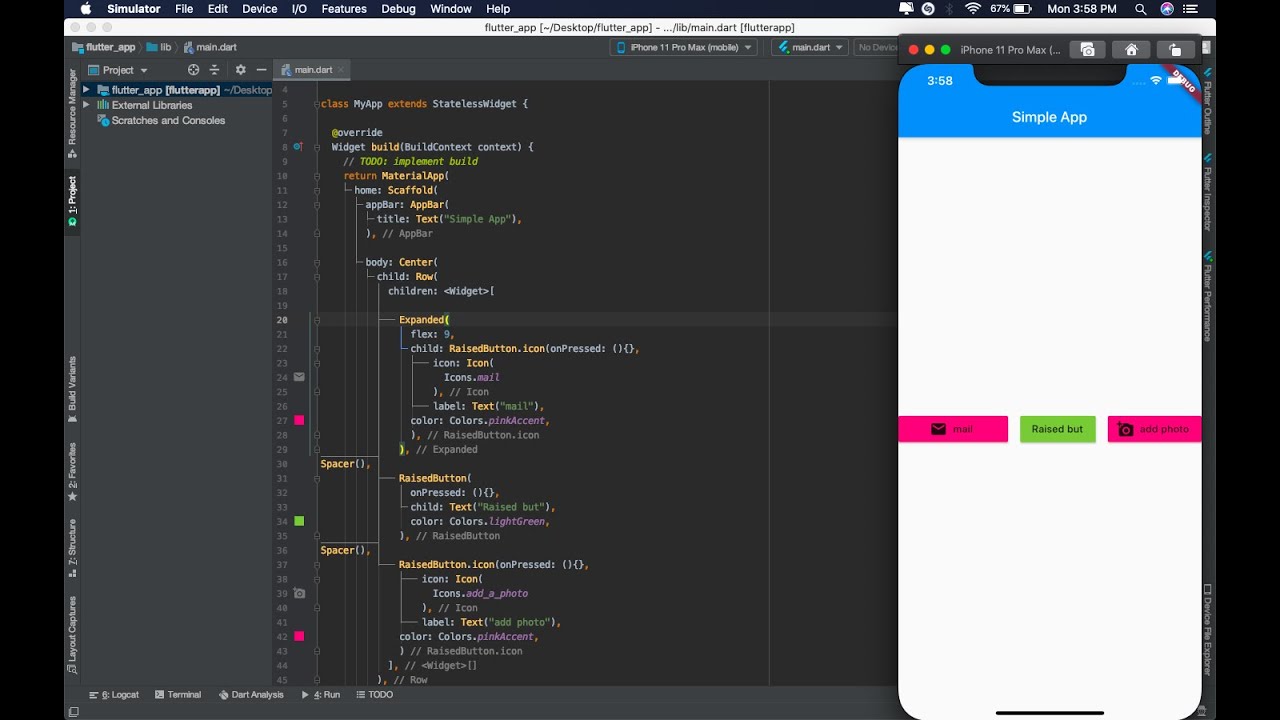
Task: Open the 6: Logcat tool window
Action: (114, 694)
